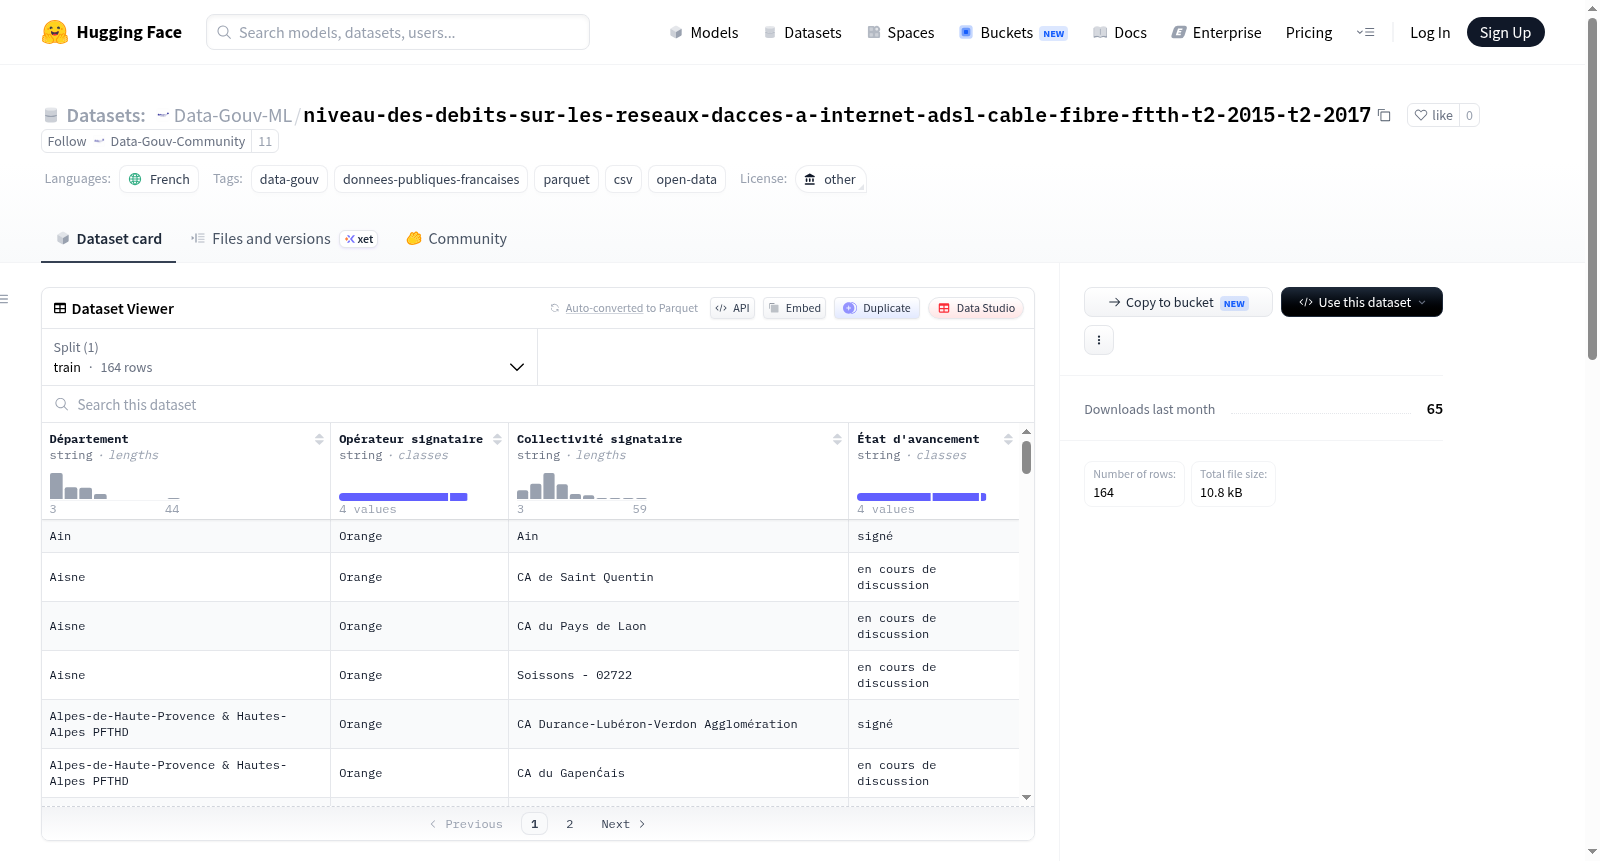
Task: Switch to the Community tab
Action: [x=456, y=238]
